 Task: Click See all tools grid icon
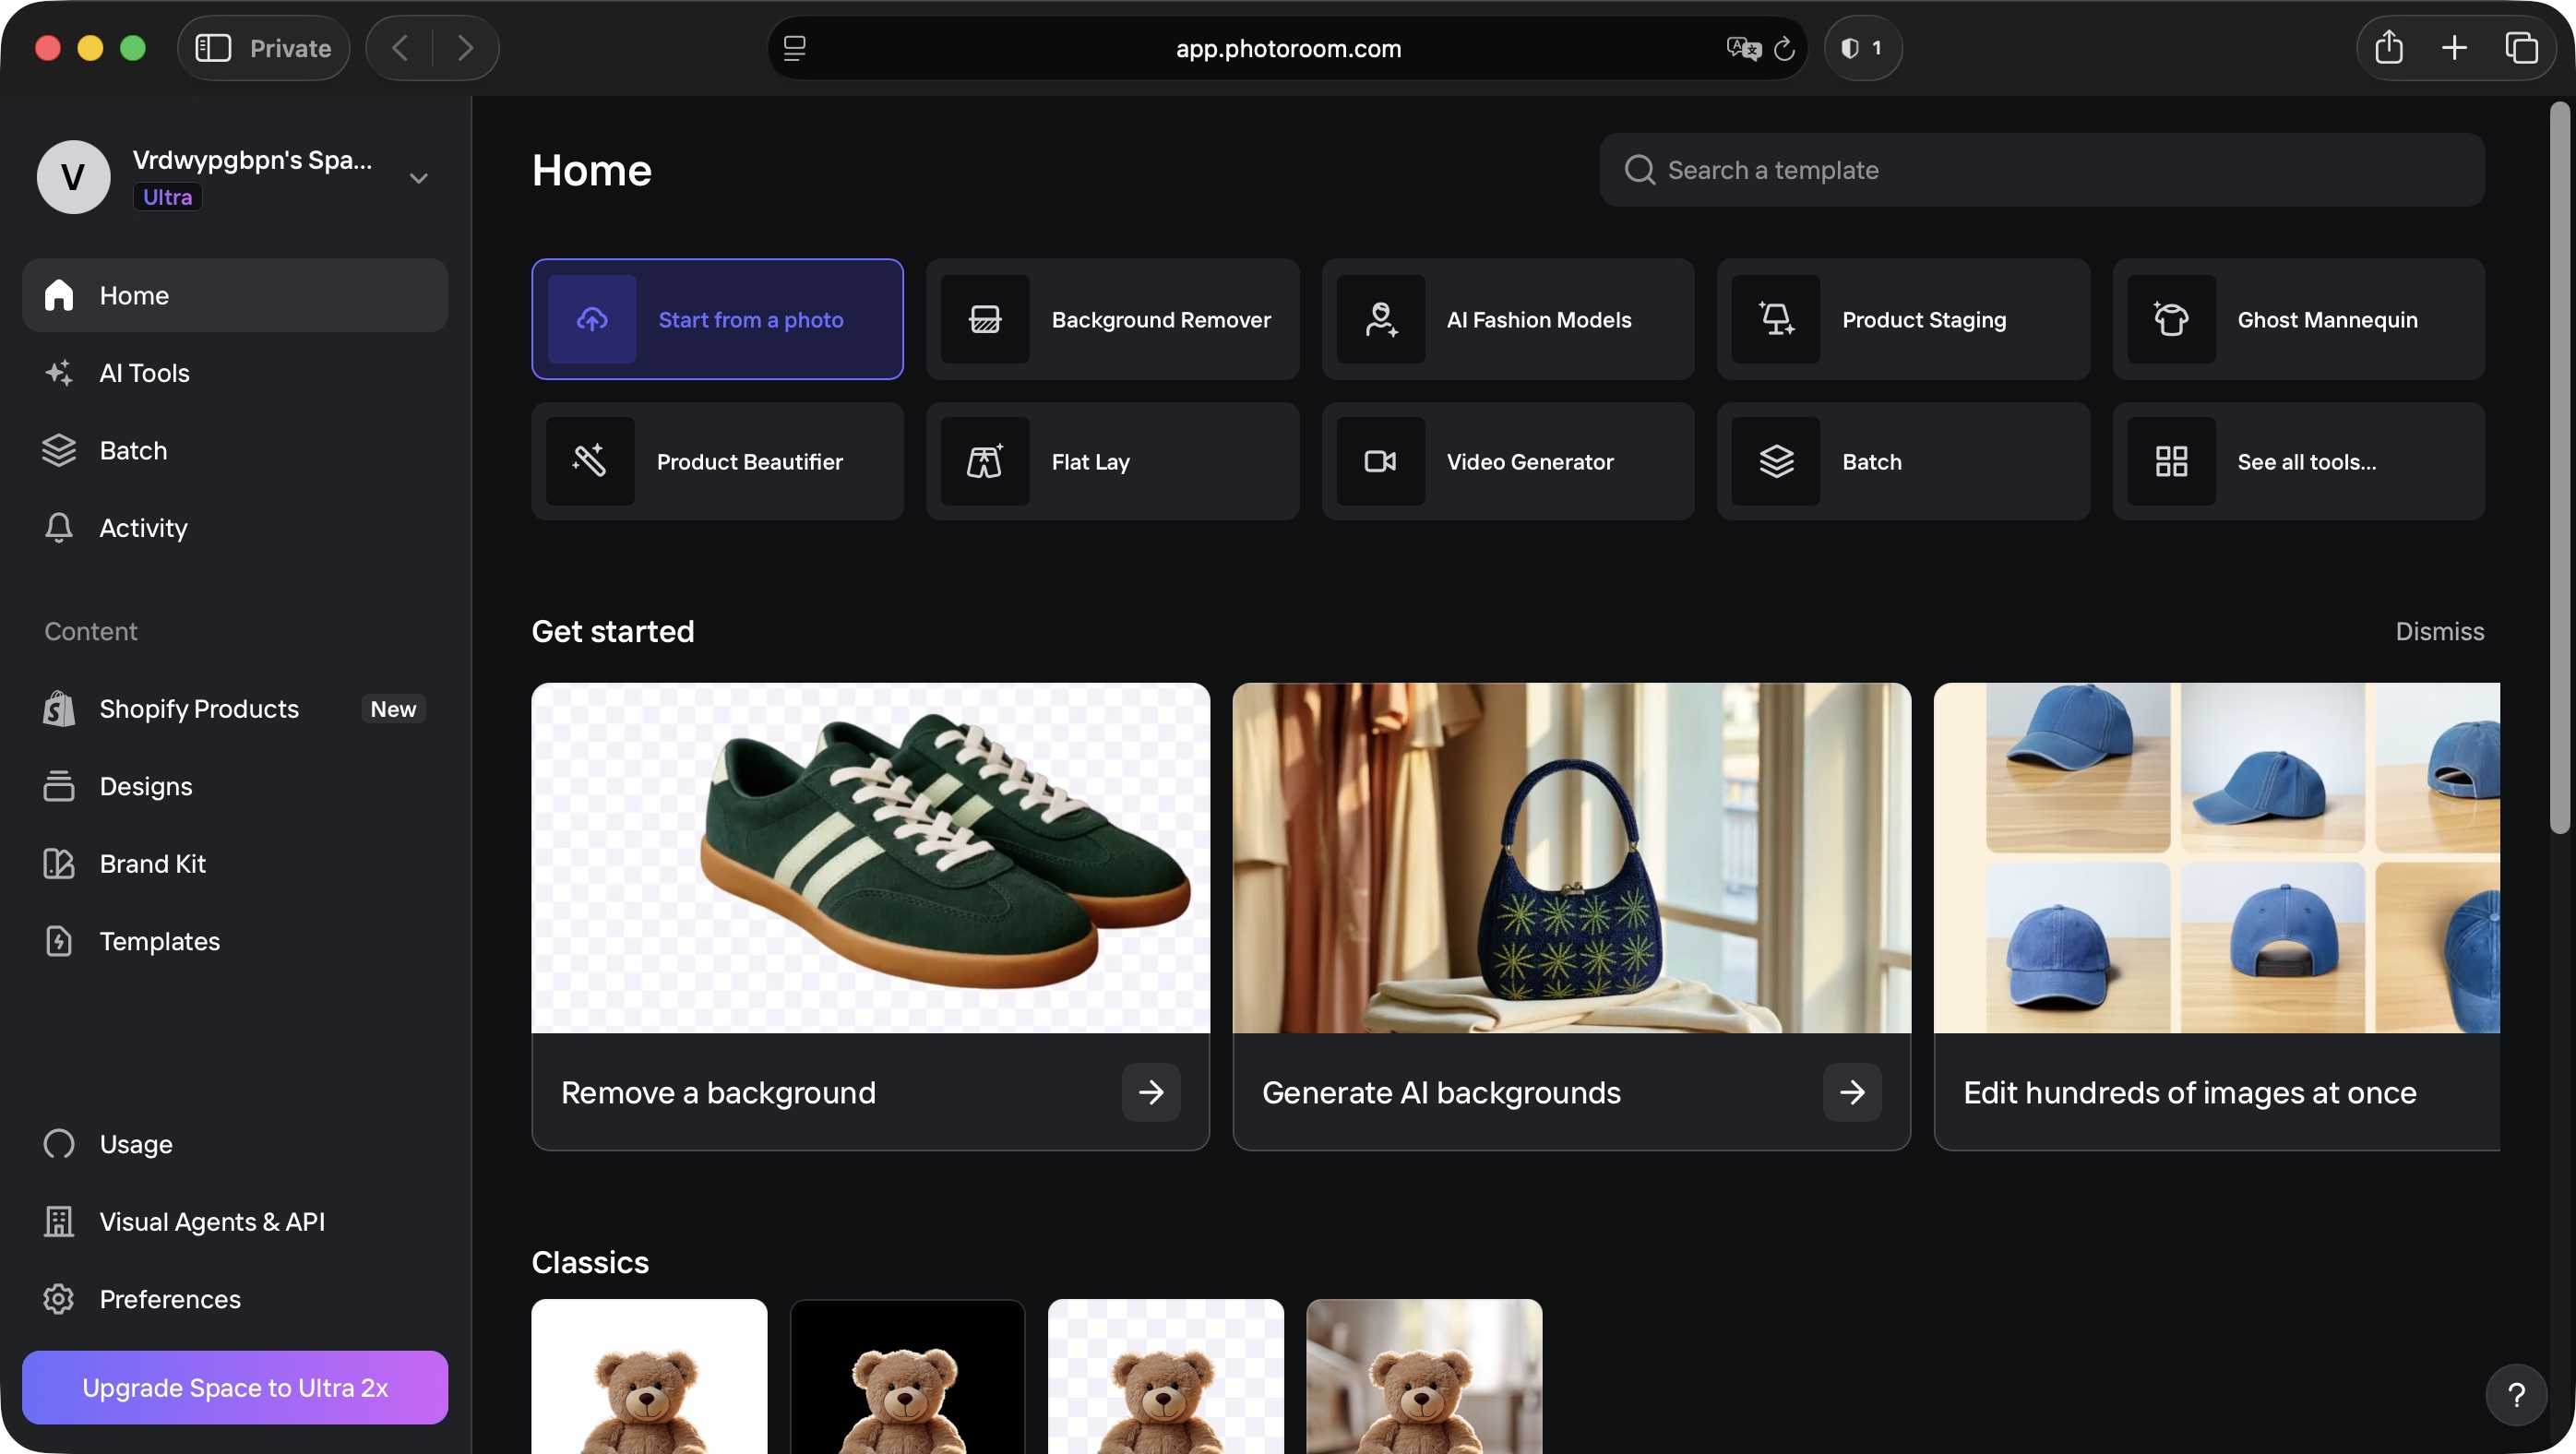[x=2171, y=461]
